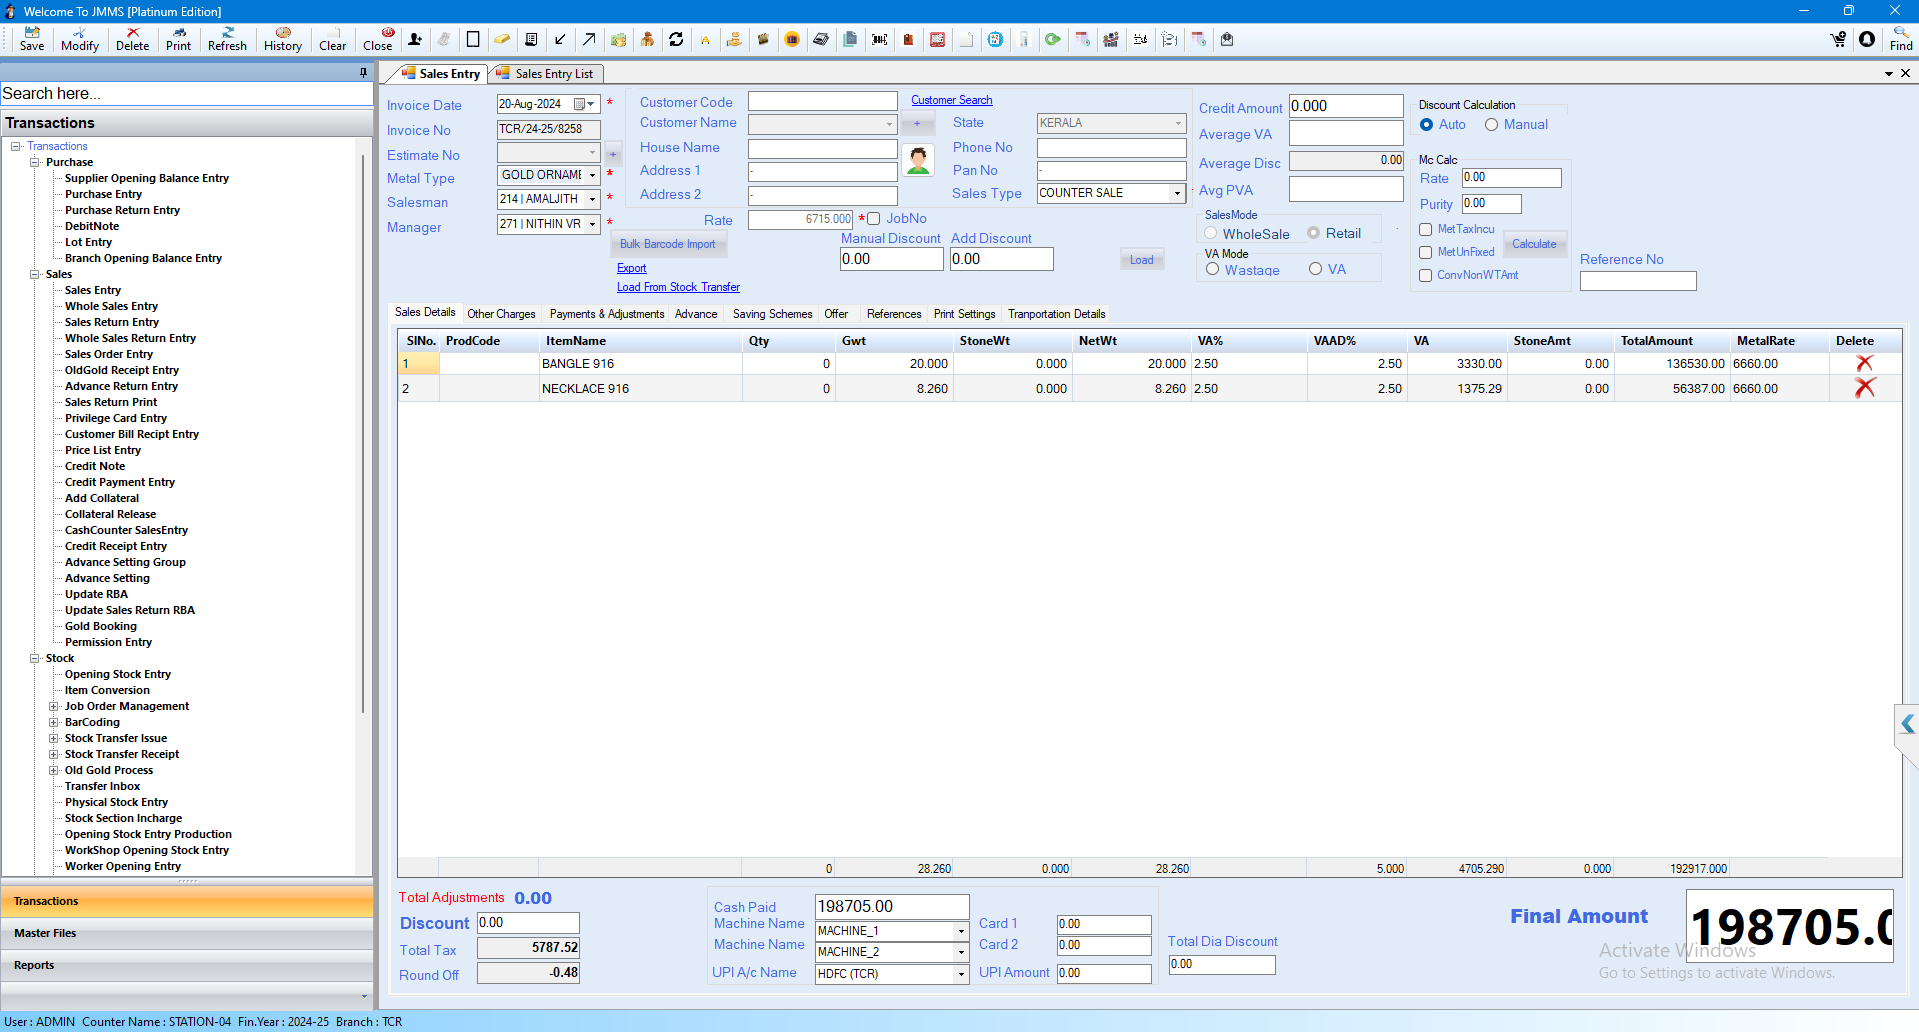Open the Payments & Adjustments tab
Viewport: 1919px width, 1032px height.
pyautogui.click(x=606, y=314)
